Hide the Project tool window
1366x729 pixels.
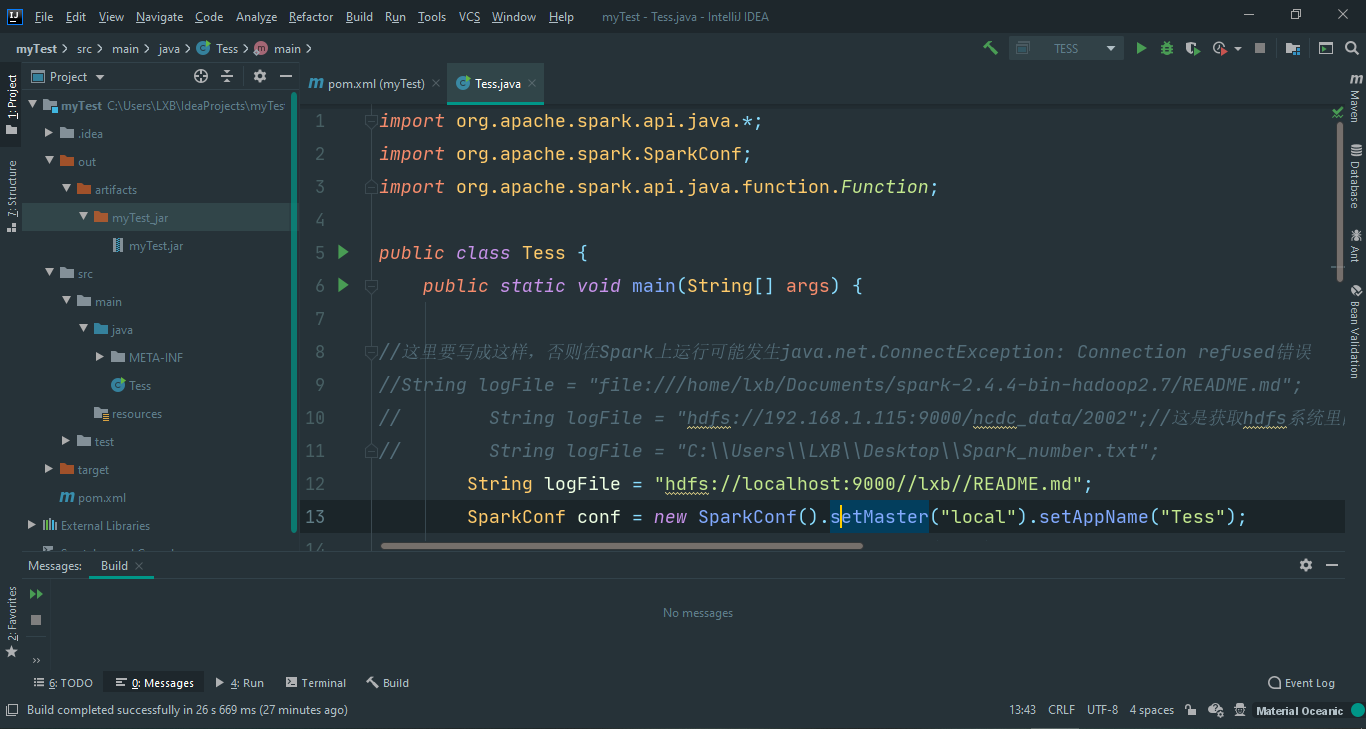pyautogui.click(x=285, y=76)
